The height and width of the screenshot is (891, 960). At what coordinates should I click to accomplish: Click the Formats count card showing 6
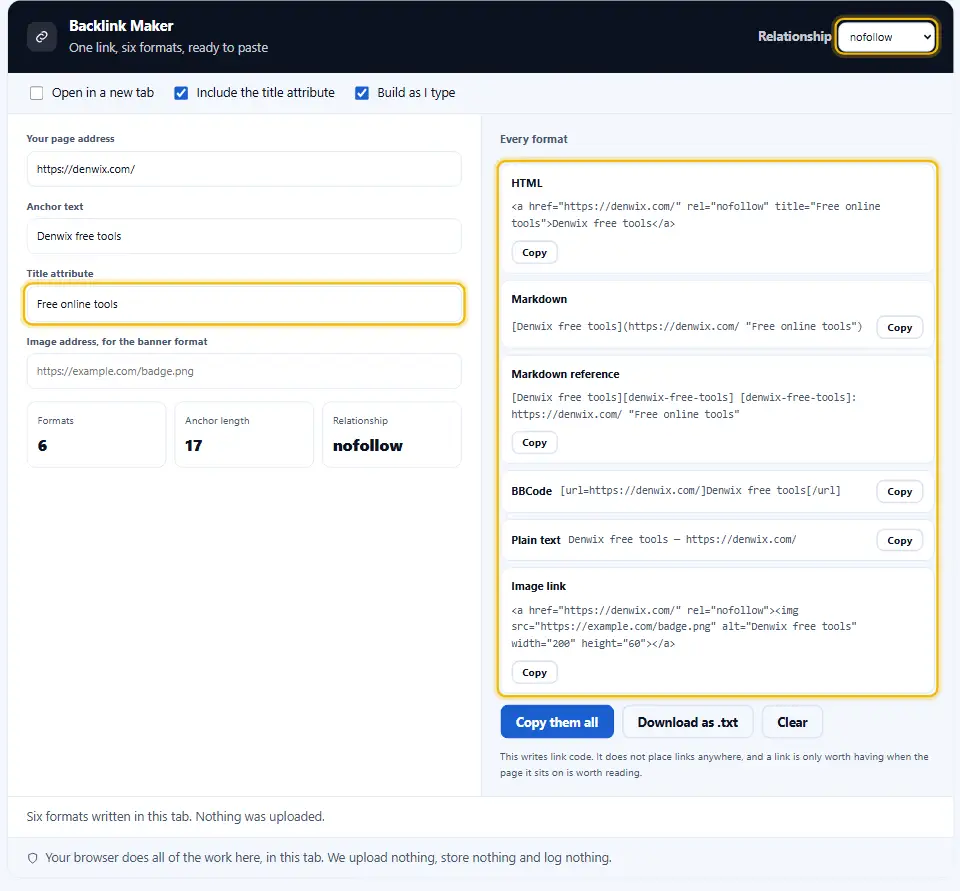click(x=96, y=435)
